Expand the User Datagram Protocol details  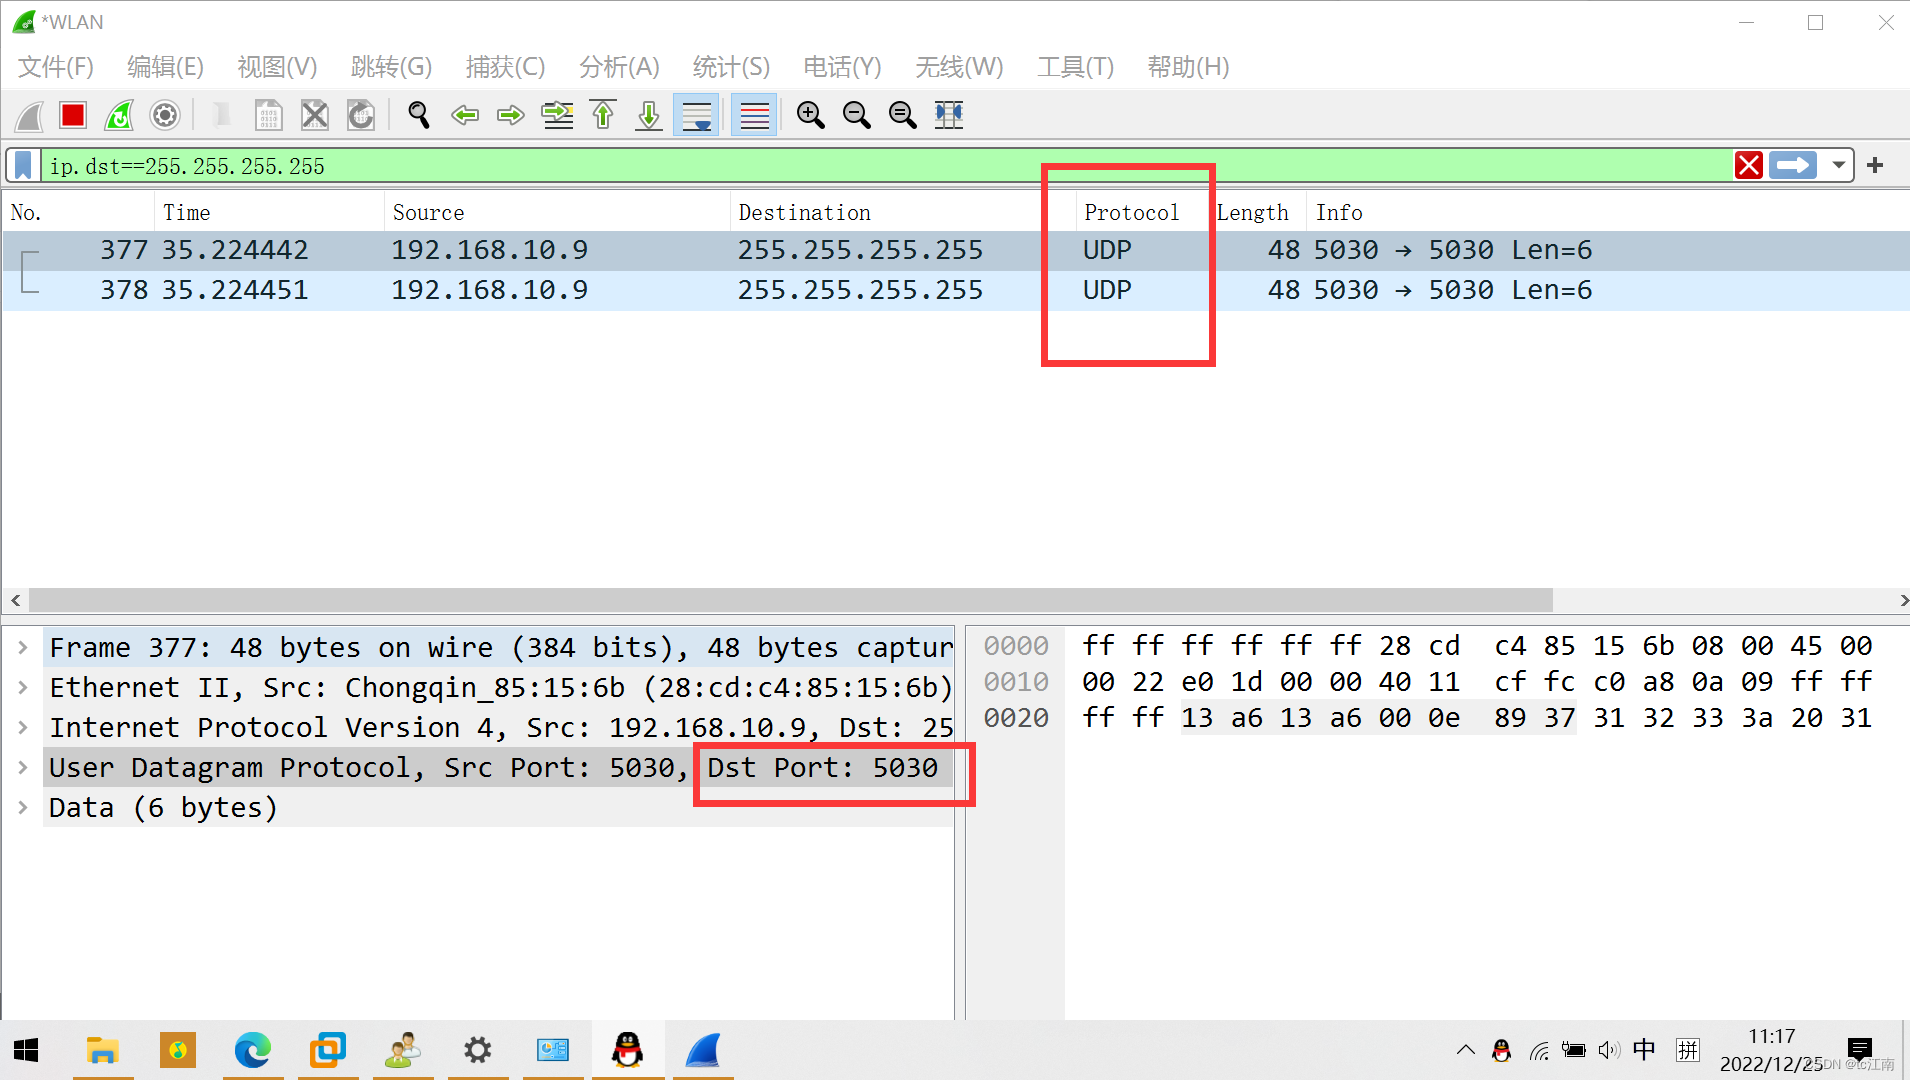(22, 767)
